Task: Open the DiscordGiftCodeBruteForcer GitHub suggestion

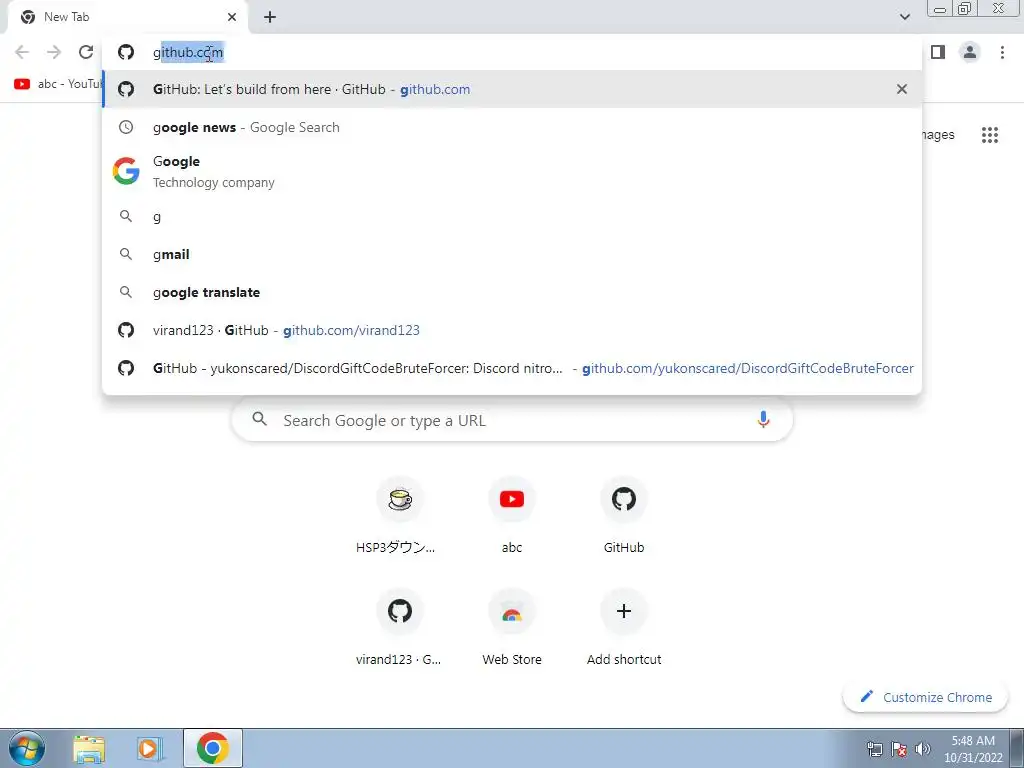Action: 512,368
